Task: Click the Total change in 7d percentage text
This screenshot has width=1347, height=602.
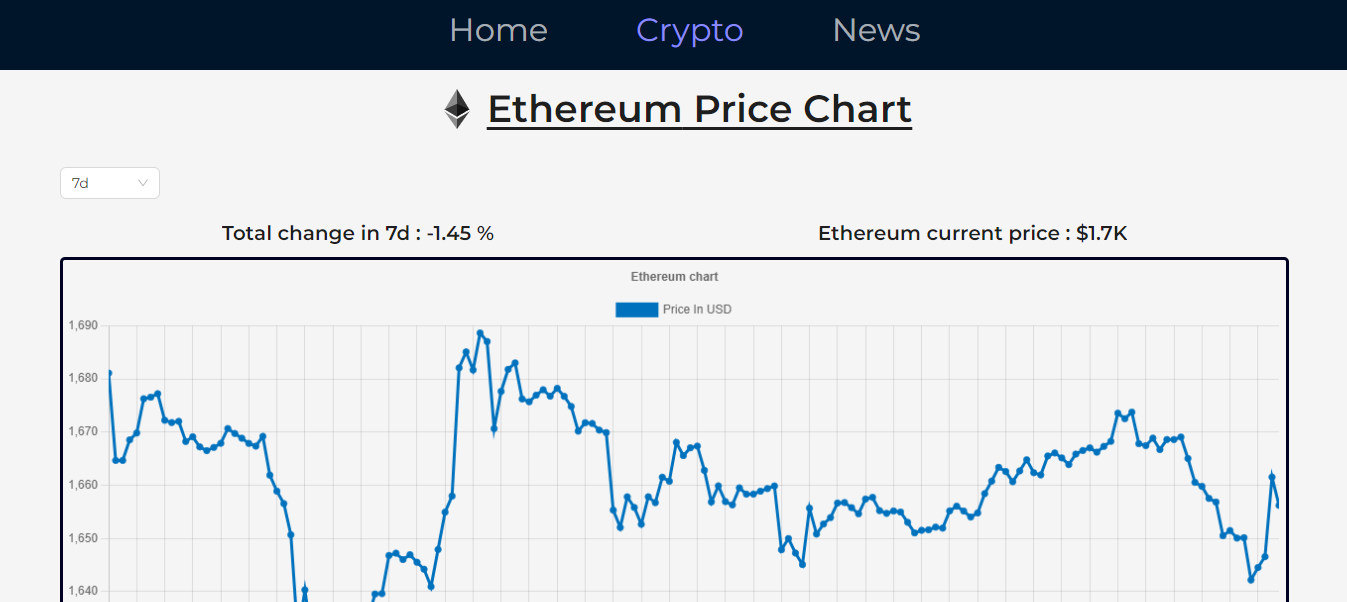Action: point(358,233)
